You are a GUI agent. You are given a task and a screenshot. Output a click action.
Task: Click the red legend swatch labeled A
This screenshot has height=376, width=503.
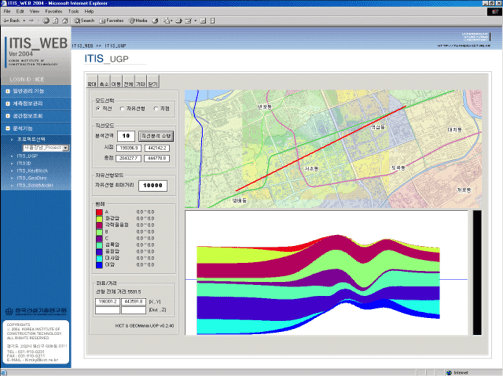pos(99,212)
